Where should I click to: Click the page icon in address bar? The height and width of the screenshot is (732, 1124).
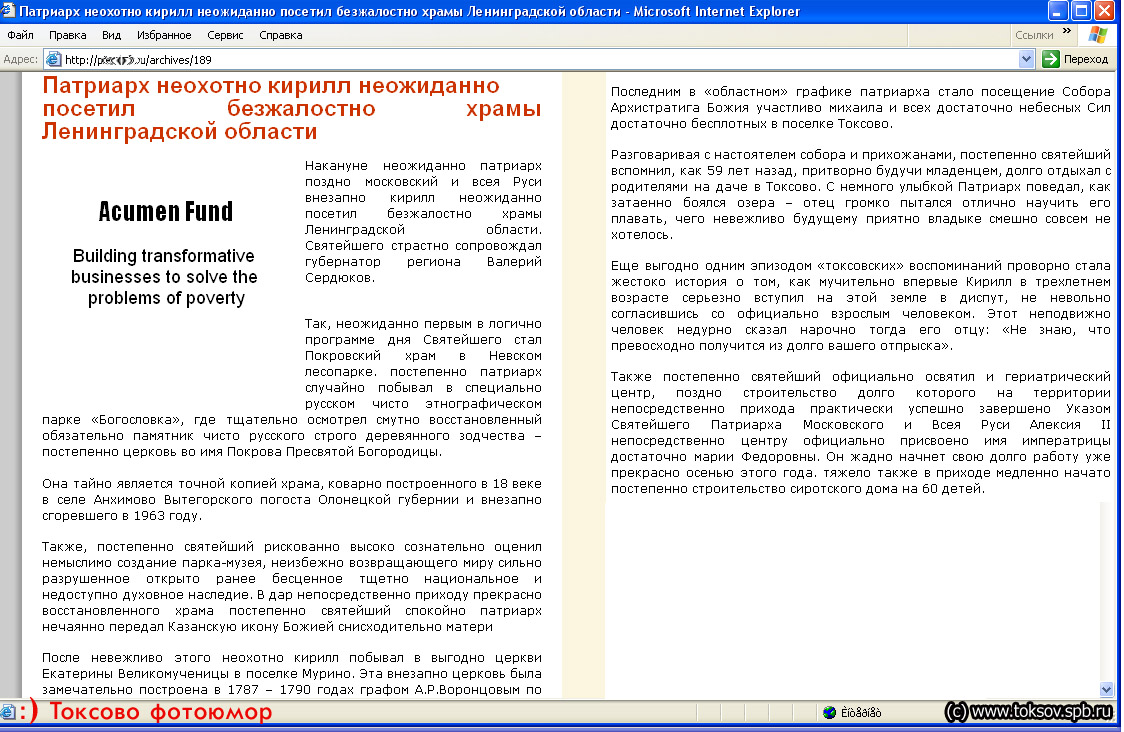point(54,60)
